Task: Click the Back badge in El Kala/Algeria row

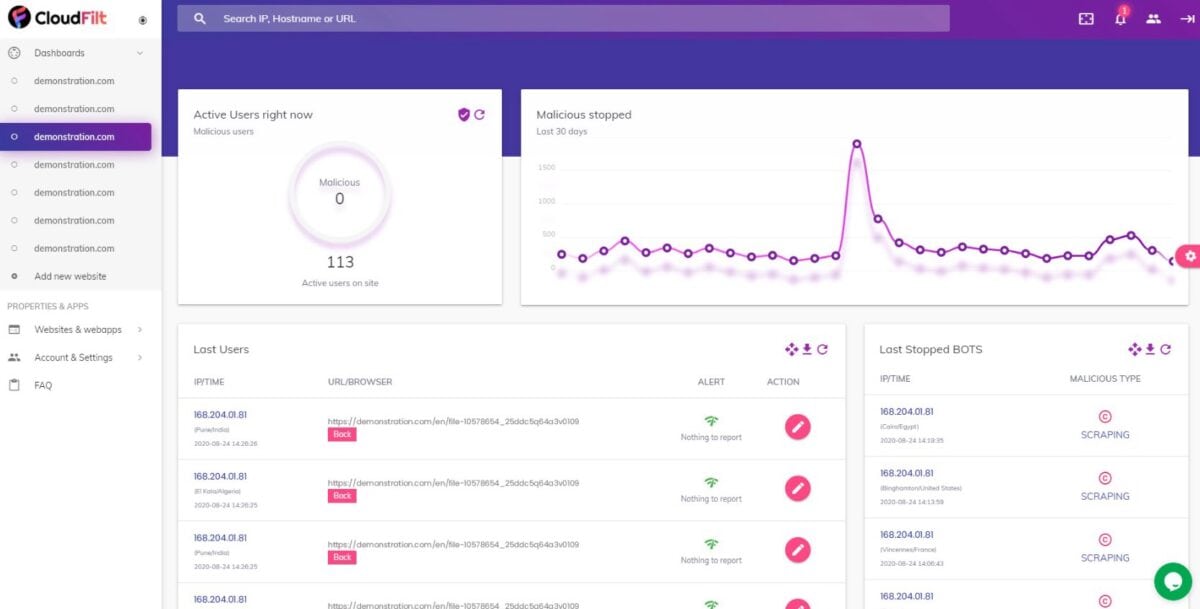Action: click(342, 496)
